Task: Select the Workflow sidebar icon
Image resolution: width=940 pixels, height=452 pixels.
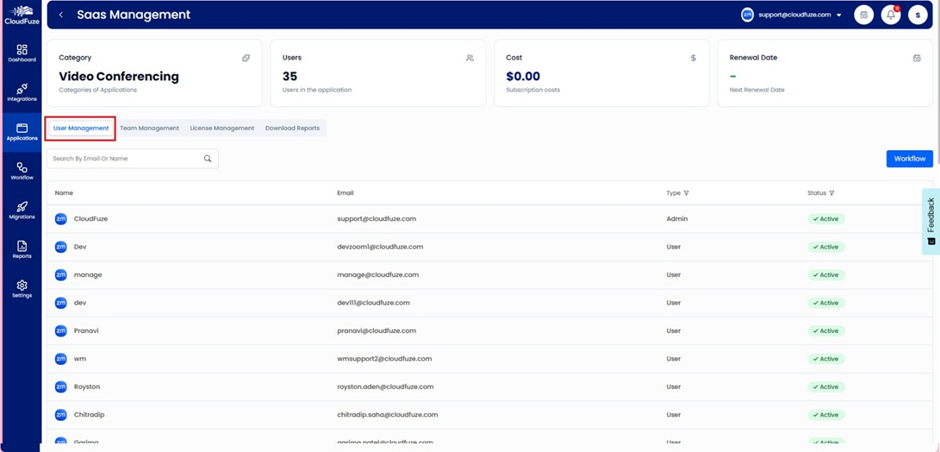Action: pyautogui.click(x=21, y=171)
